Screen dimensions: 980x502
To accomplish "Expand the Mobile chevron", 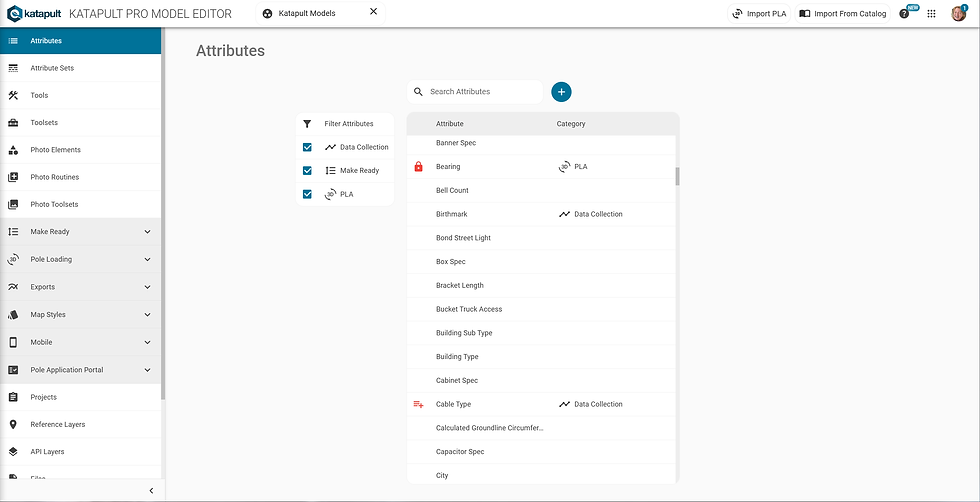I will click(148, 342).
